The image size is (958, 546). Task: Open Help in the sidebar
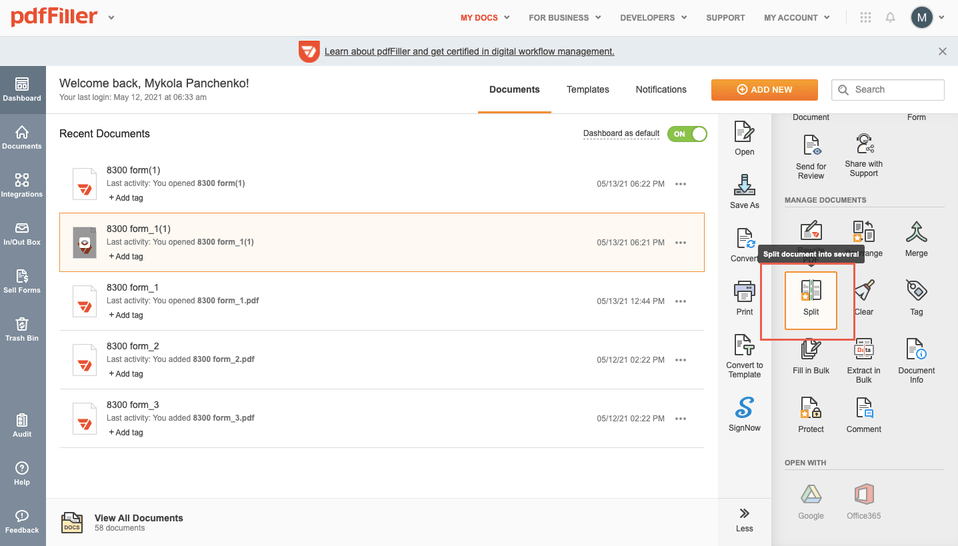tap(22, 473)
